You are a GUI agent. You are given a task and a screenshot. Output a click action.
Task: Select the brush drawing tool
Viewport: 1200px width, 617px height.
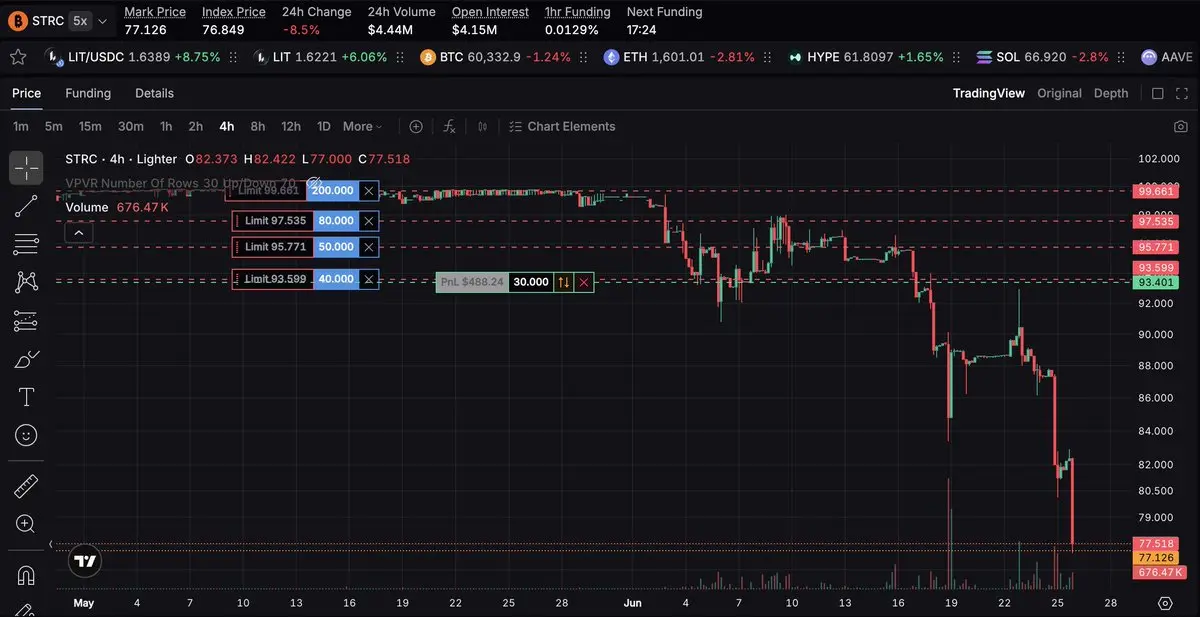coord(26,359)
